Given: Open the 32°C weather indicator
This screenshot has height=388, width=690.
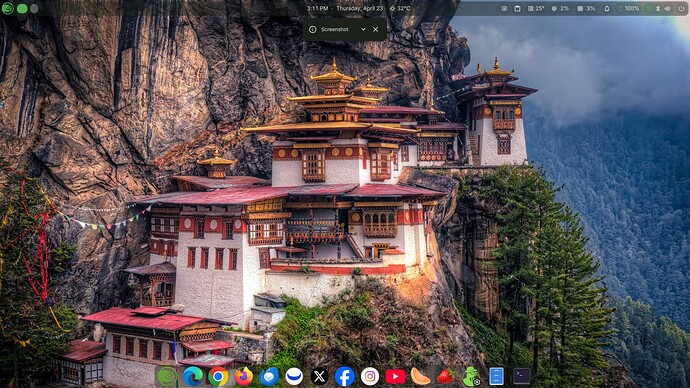Looking at the screenshot, I should click(400, 8).
